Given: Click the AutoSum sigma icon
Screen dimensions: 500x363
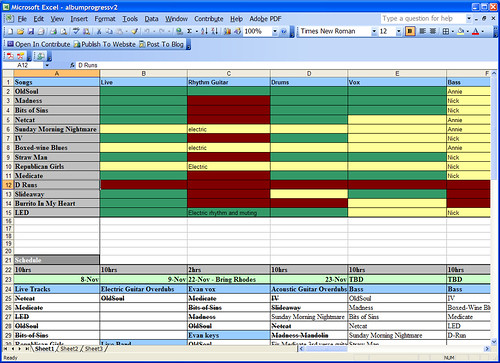Looking at the screenshot, I should (x=190, y=31).
